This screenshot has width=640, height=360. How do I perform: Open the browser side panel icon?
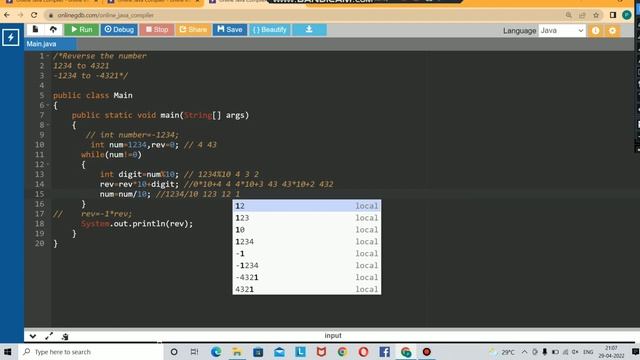(613, 15)
